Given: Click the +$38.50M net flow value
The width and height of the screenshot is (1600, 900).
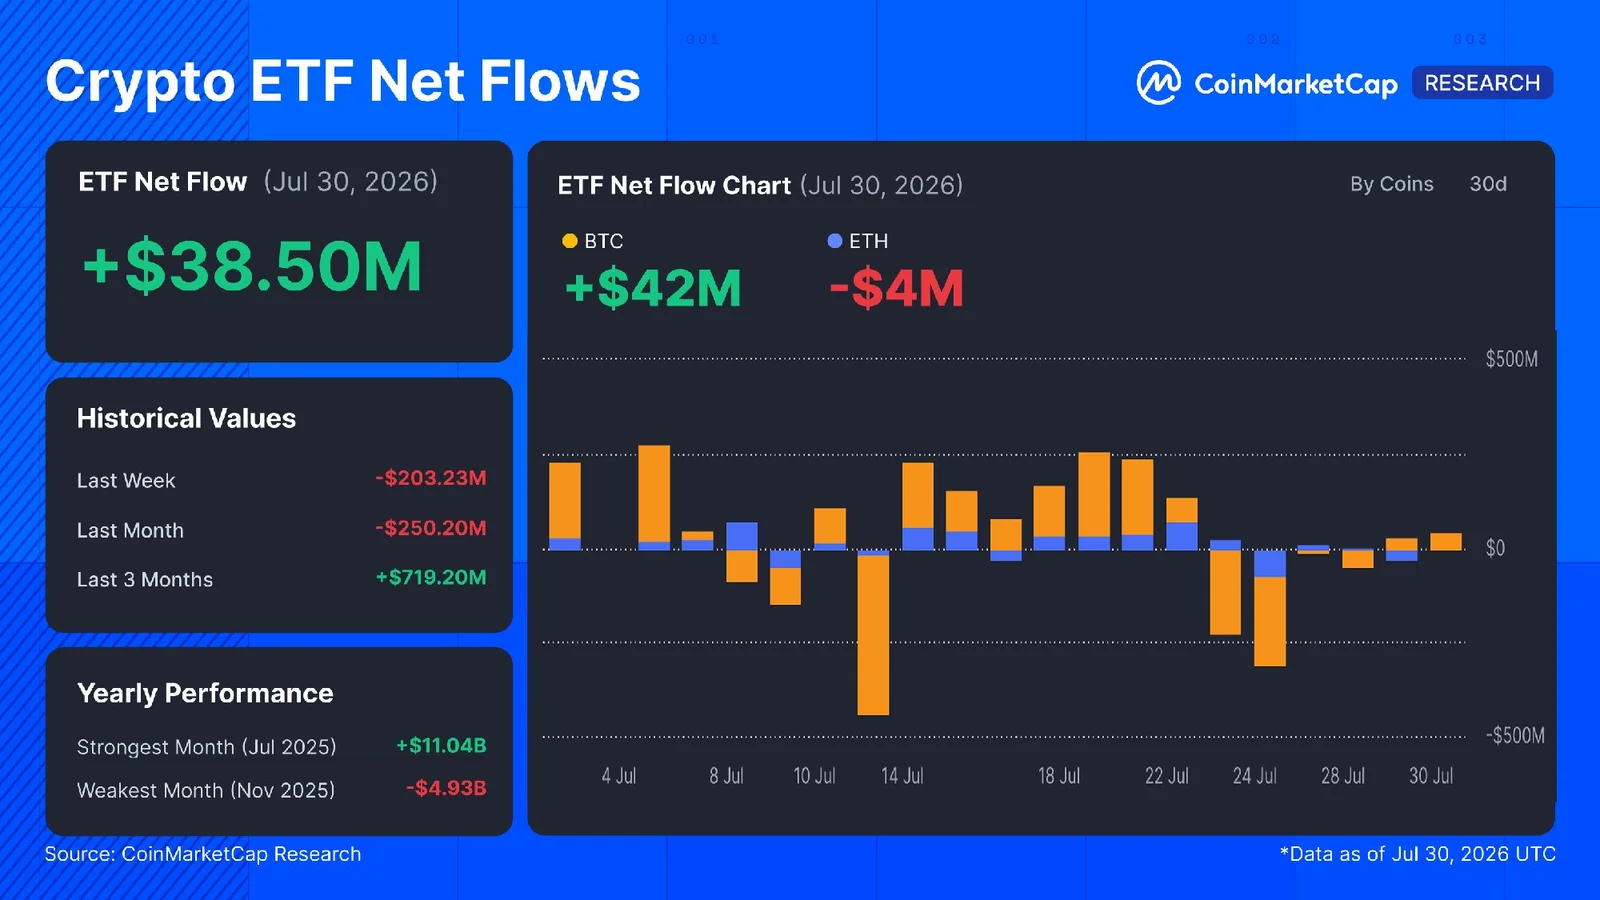Looking at the screenshot, I should [252, 267].
